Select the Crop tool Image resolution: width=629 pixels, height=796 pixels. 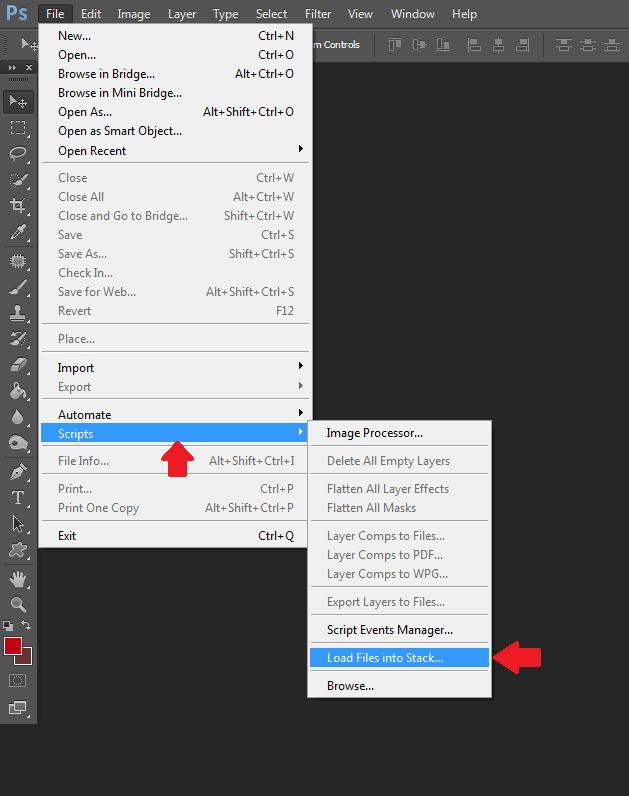coord(18,206)
